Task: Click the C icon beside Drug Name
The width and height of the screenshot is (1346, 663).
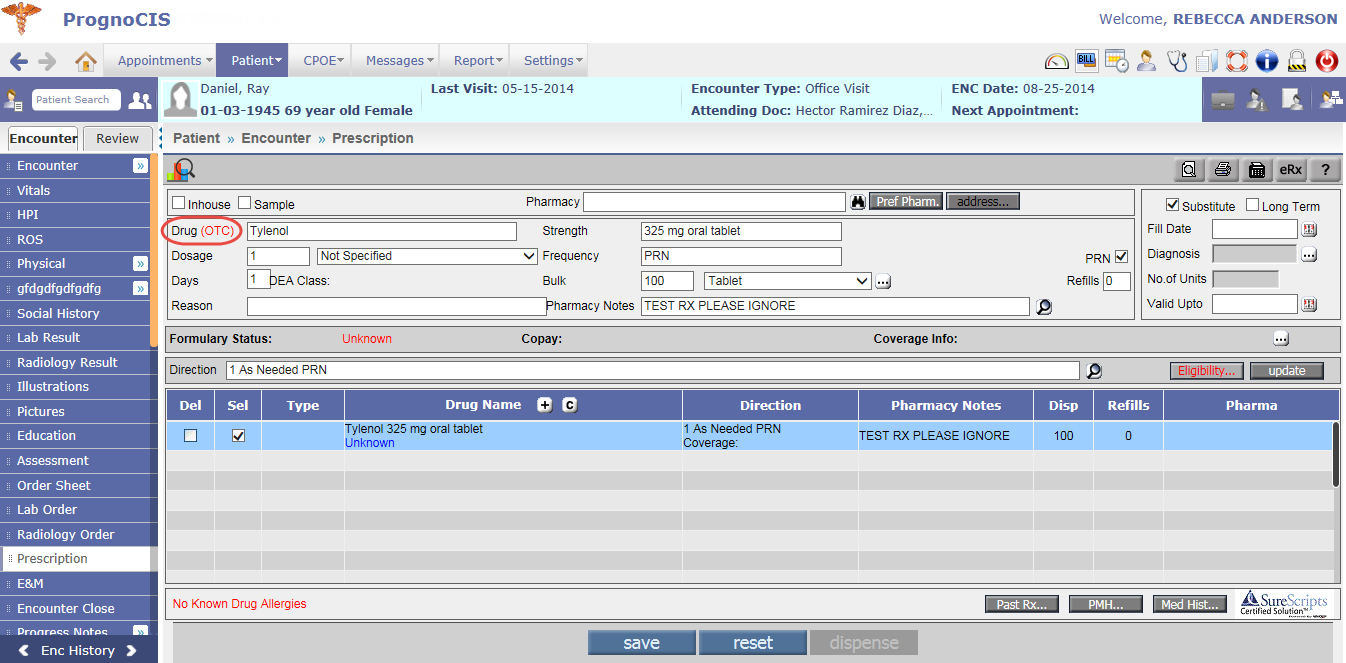Action: point(569,405)
